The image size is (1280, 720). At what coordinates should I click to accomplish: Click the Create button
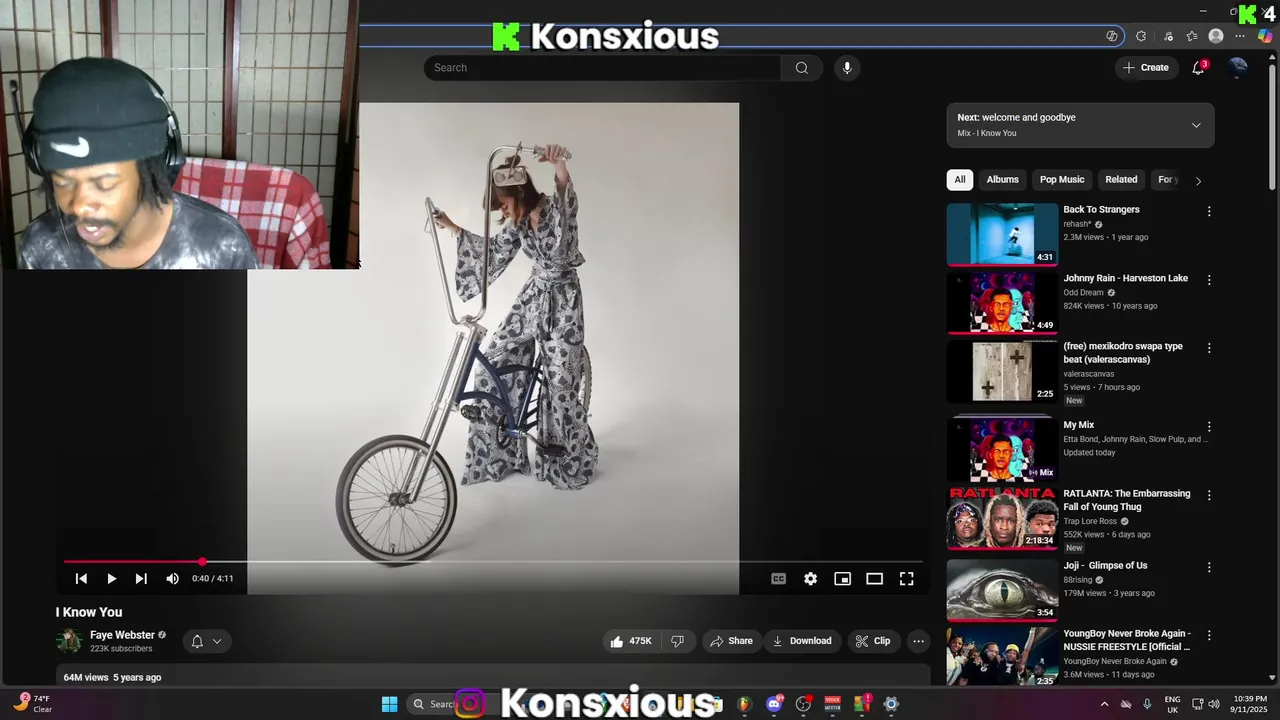coord(1146,68)
